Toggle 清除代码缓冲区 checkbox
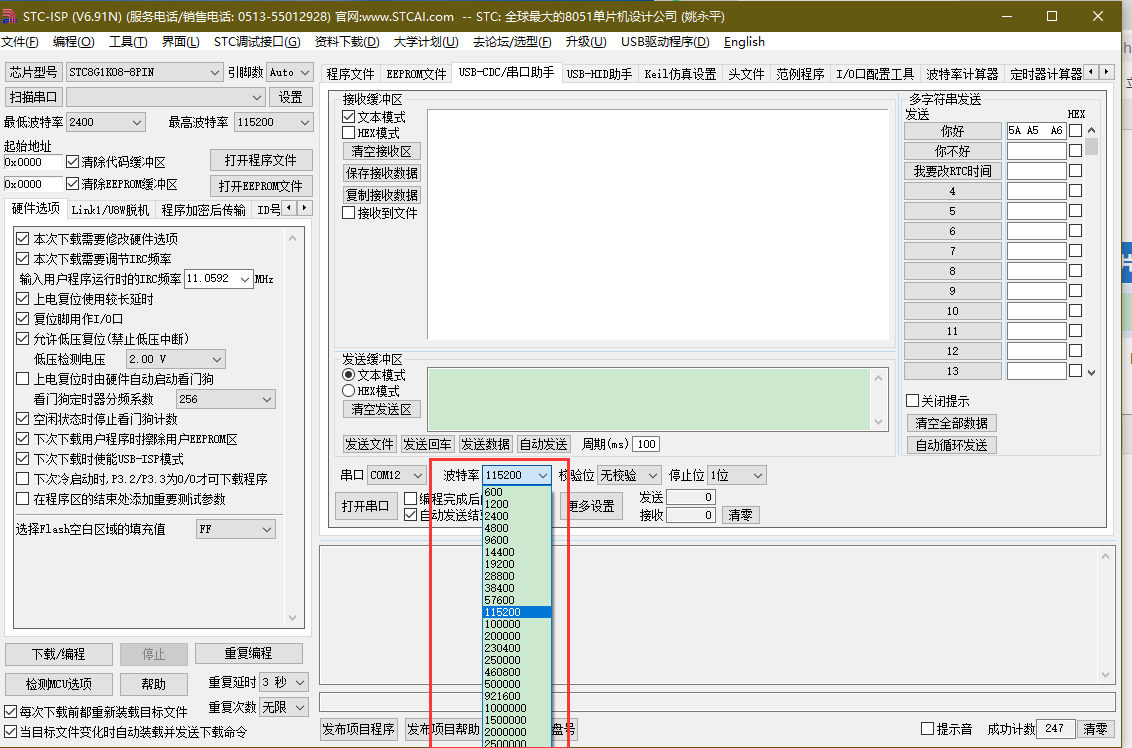Viewport: 1132px width, 748px height. 72,162
